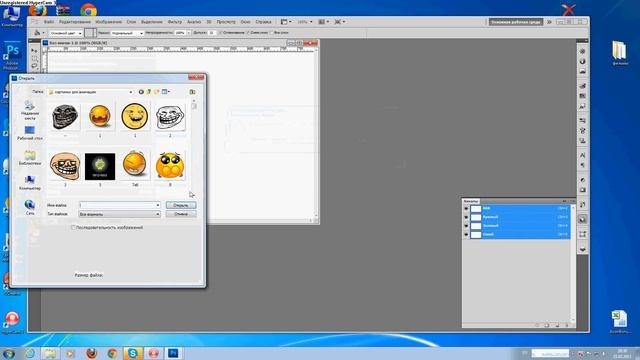Select the Каналы panel tab
Screen dimensions: 640x360
[471, 201]
